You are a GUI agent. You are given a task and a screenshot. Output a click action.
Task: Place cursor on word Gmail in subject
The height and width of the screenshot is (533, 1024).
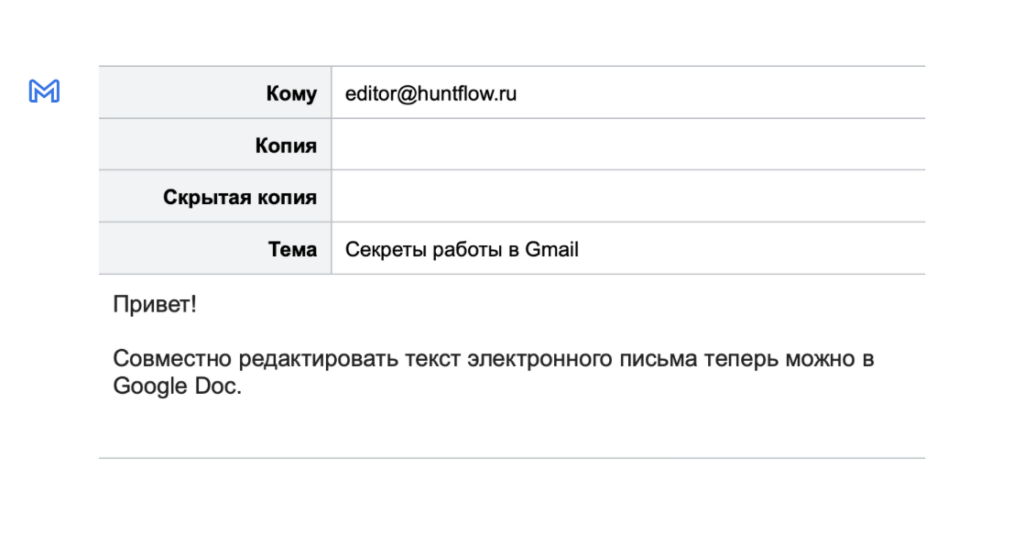click(x=551, y=249)
